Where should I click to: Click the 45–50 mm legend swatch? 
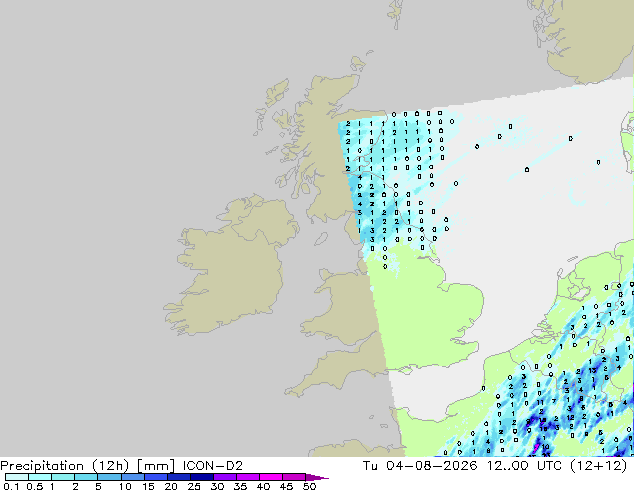[x=294, y=477]
